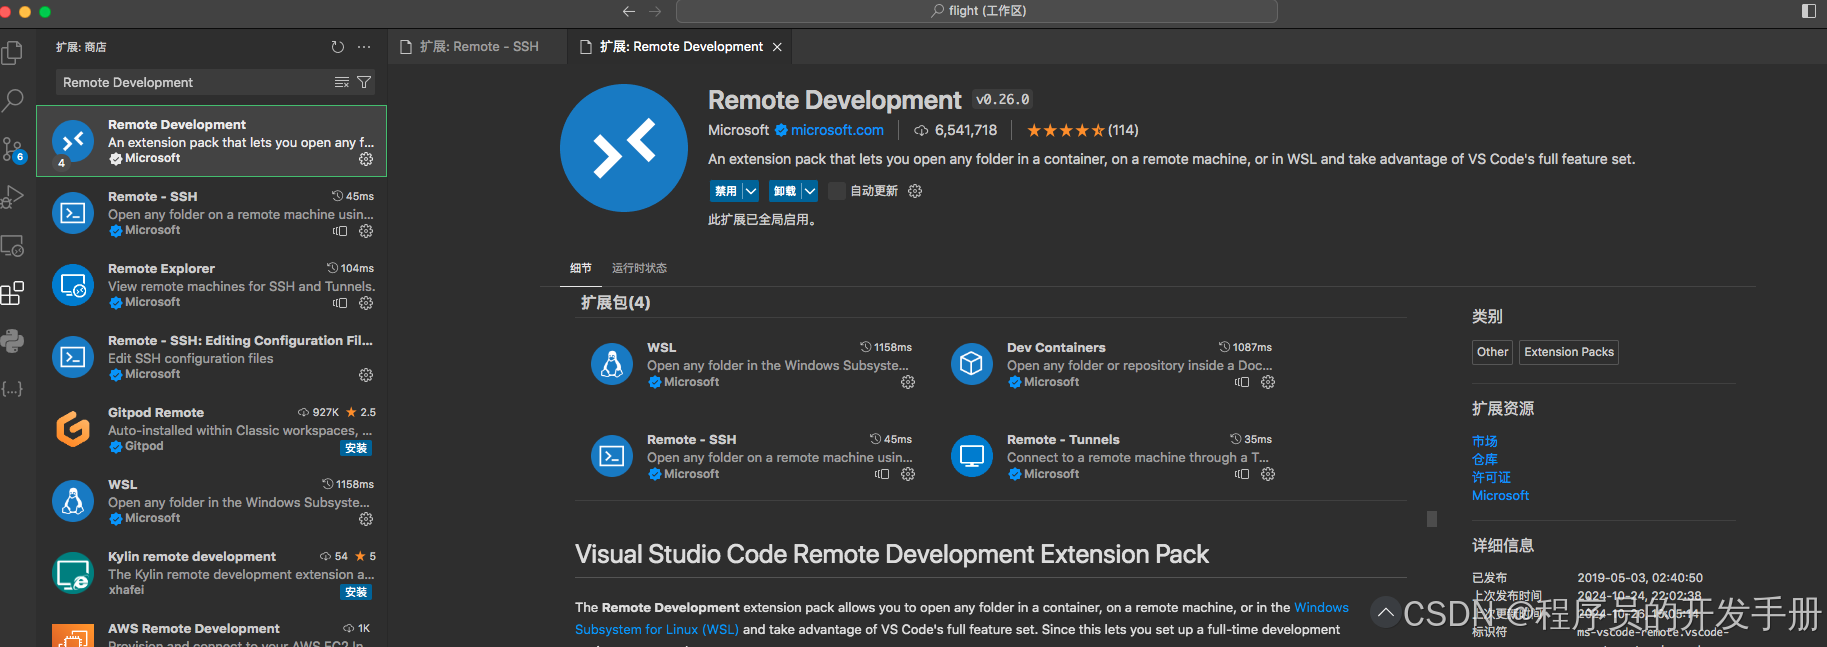Open the Remote - Tunnels pack card
1827x647 pixels.
pos(1111,456)
